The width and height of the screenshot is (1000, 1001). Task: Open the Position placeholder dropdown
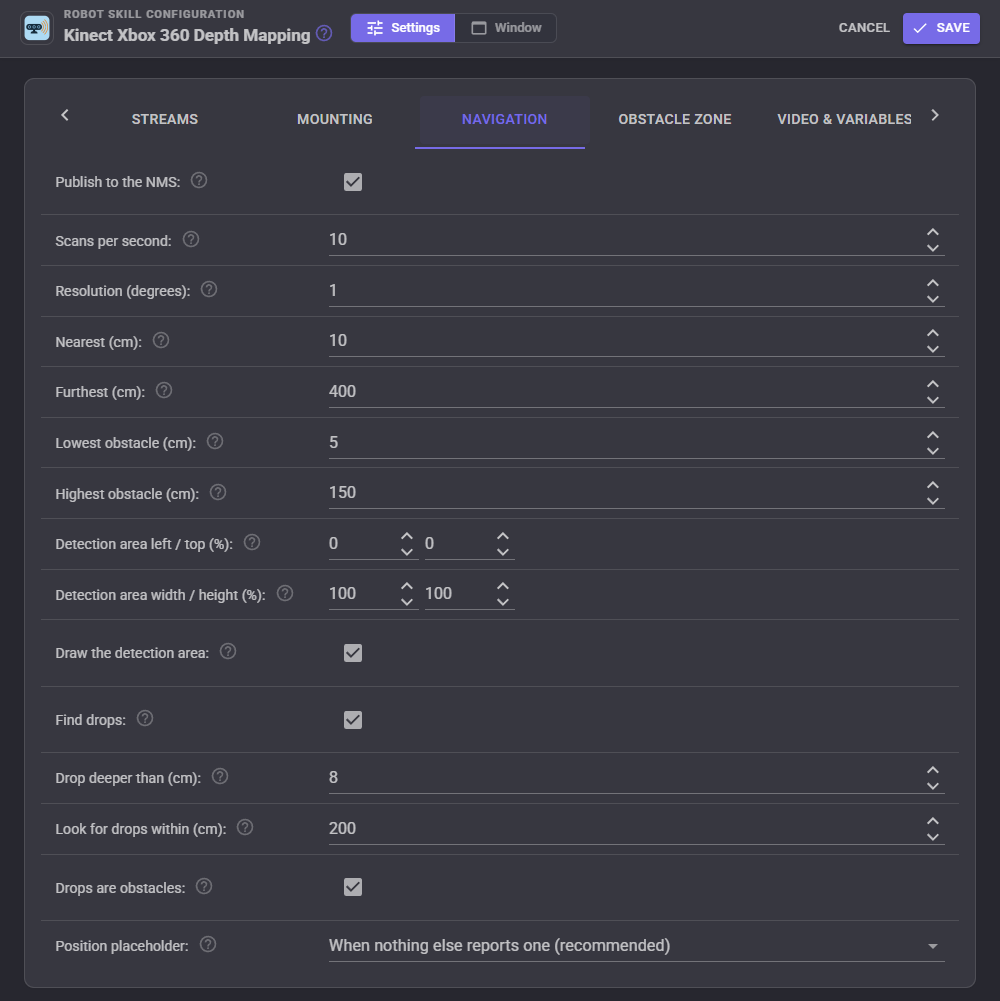coord(637,945)
